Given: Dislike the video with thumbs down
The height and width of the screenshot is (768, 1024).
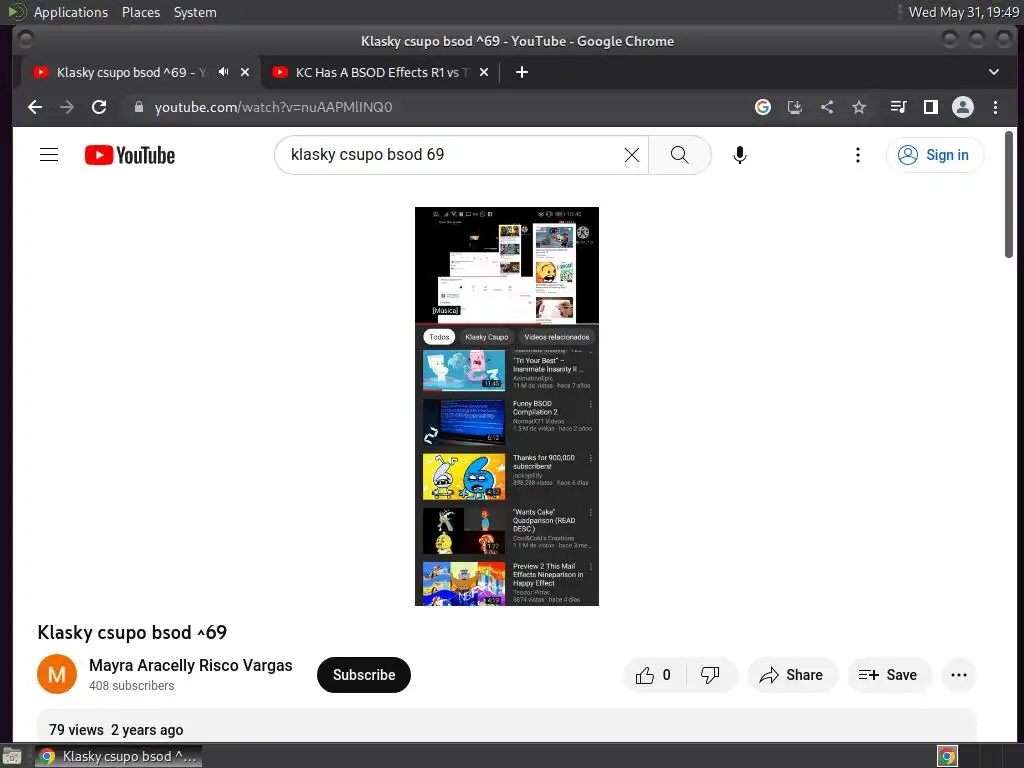Looking at the screenshot, I should point(711,675).
